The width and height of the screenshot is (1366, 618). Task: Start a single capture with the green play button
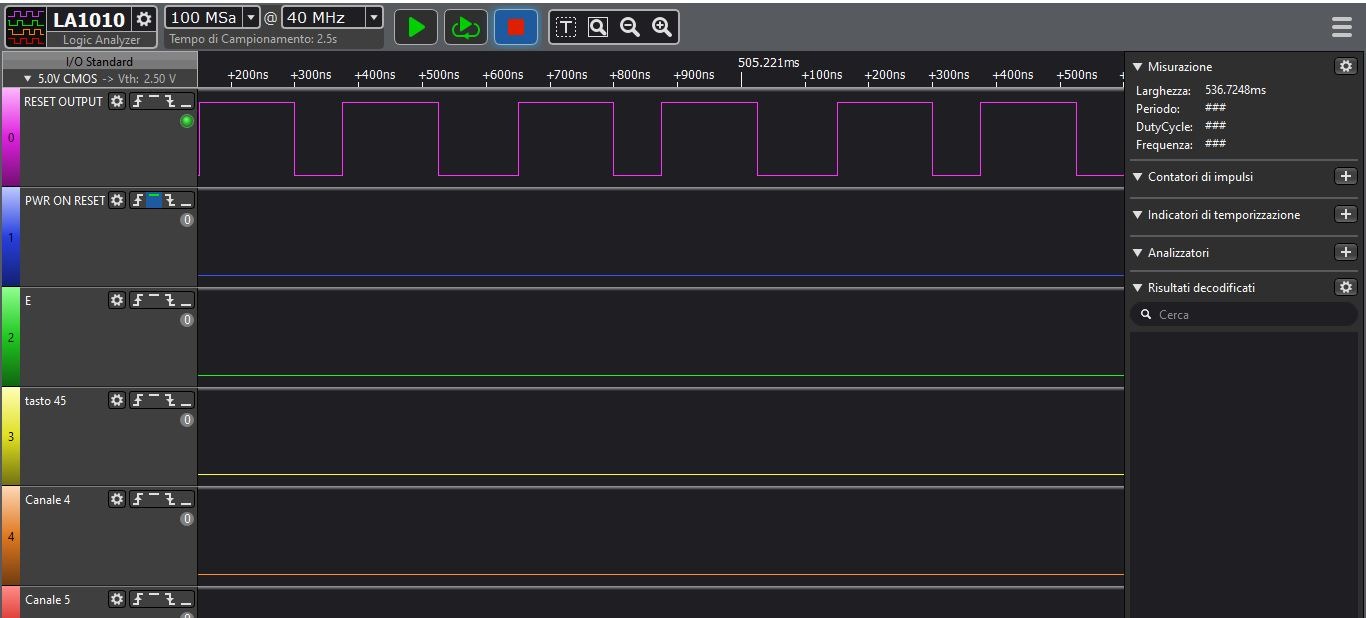(416, 27)
